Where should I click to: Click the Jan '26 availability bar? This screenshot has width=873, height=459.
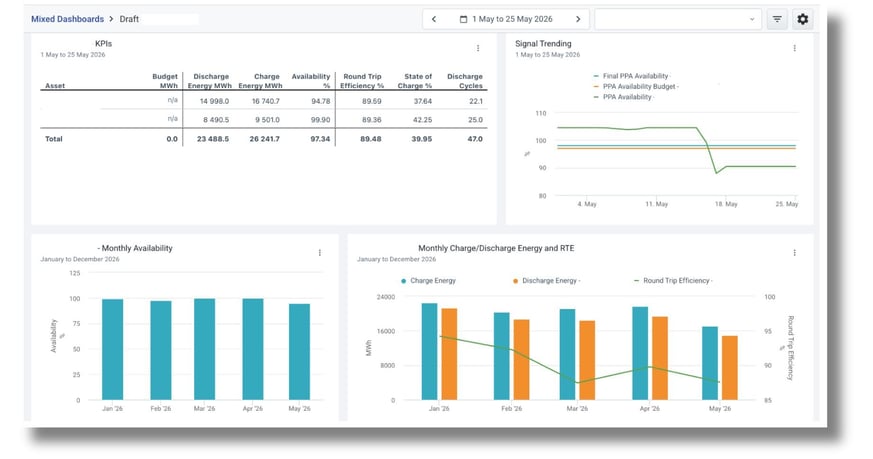point(112,349)
